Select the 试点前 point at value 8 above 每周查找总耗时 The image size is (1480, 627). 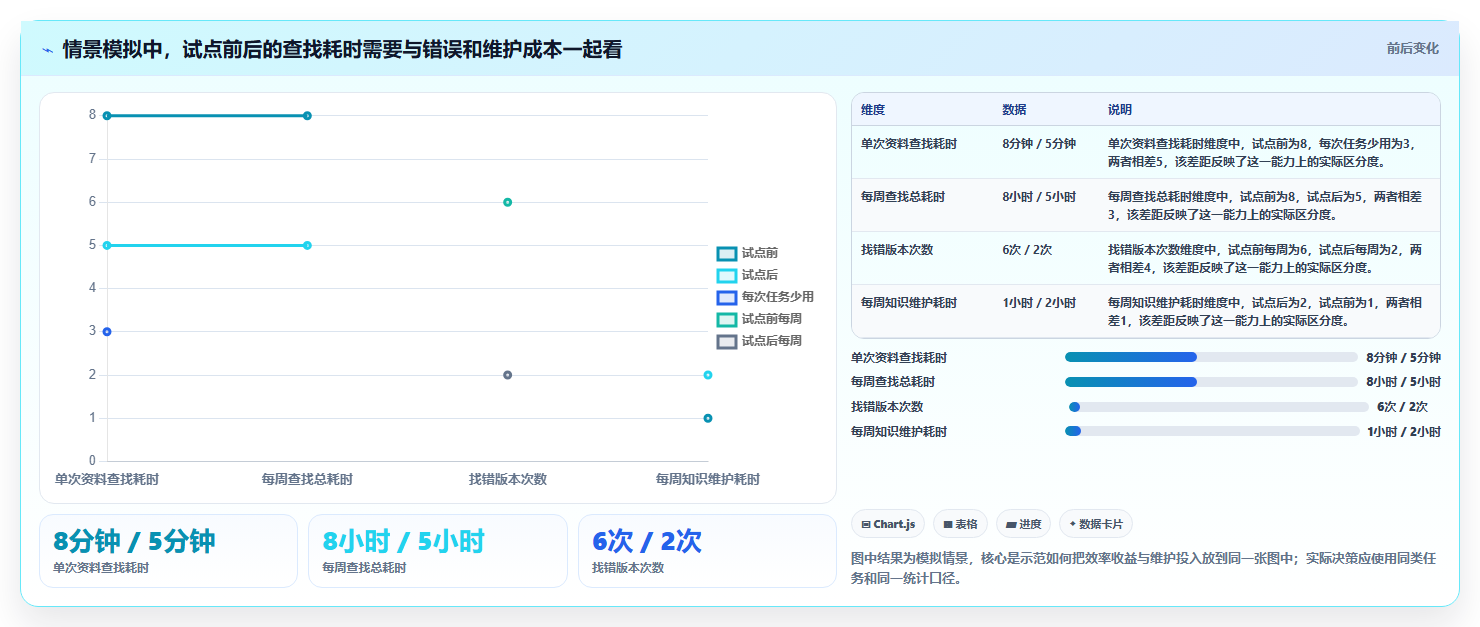point(307,116)
